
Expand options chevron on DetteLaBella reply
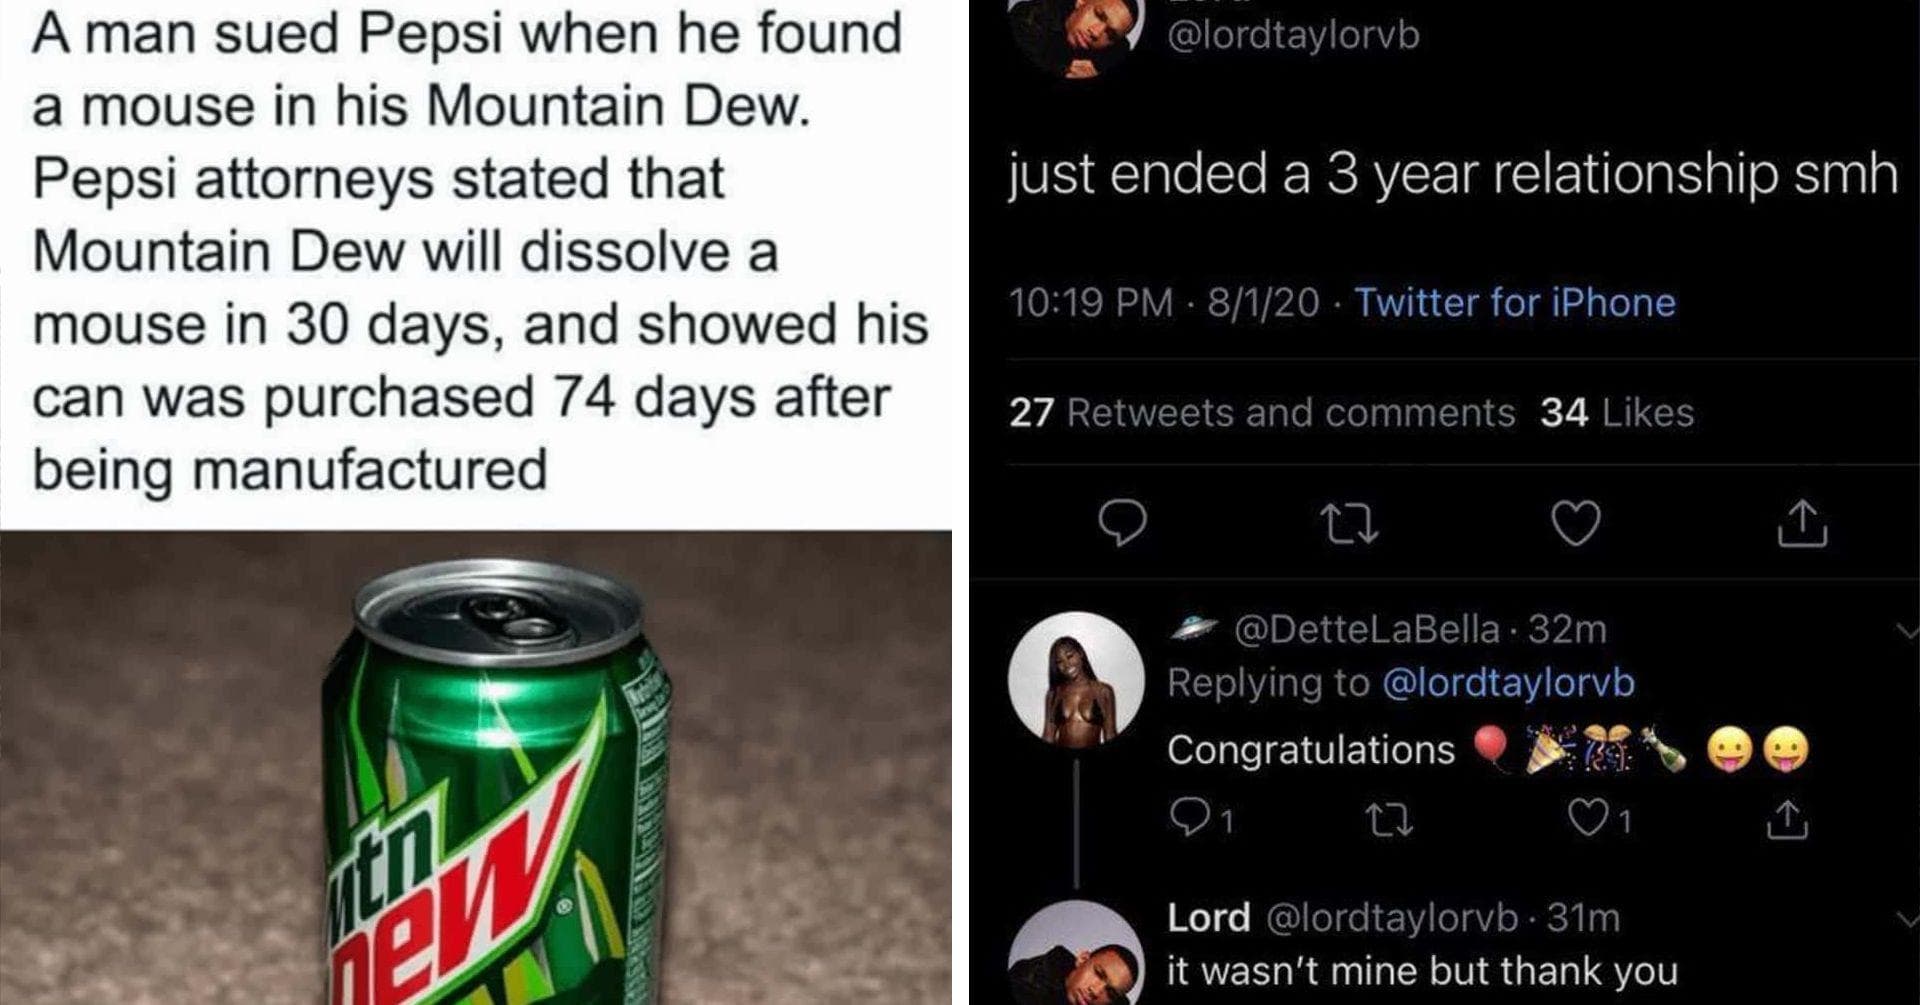point(1907,631)
